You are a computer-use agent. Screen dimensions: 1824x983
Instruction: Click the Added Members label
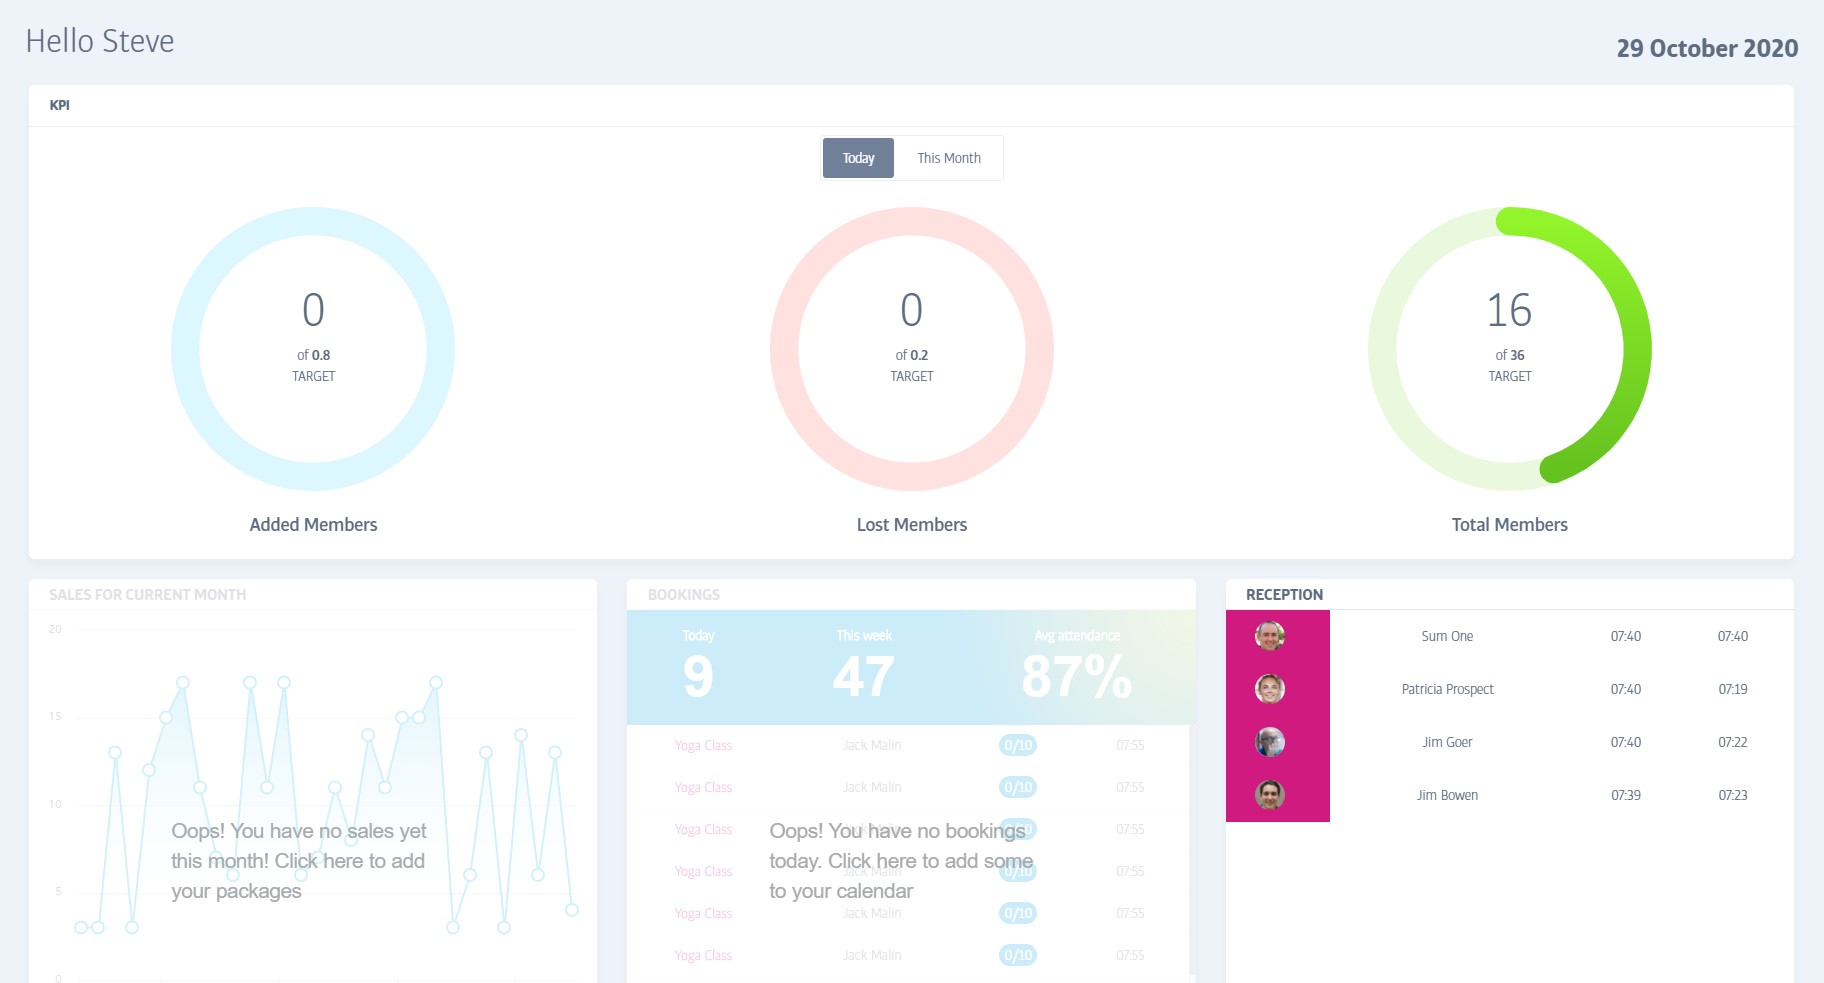point(313,525)
